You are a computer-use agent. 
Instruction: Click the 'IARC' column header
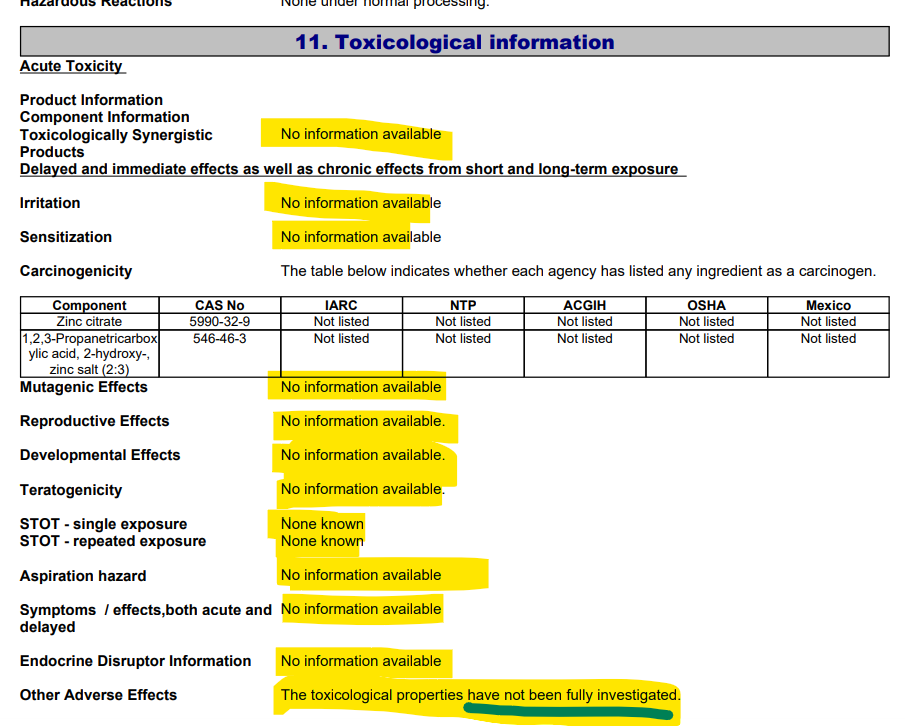341,305
